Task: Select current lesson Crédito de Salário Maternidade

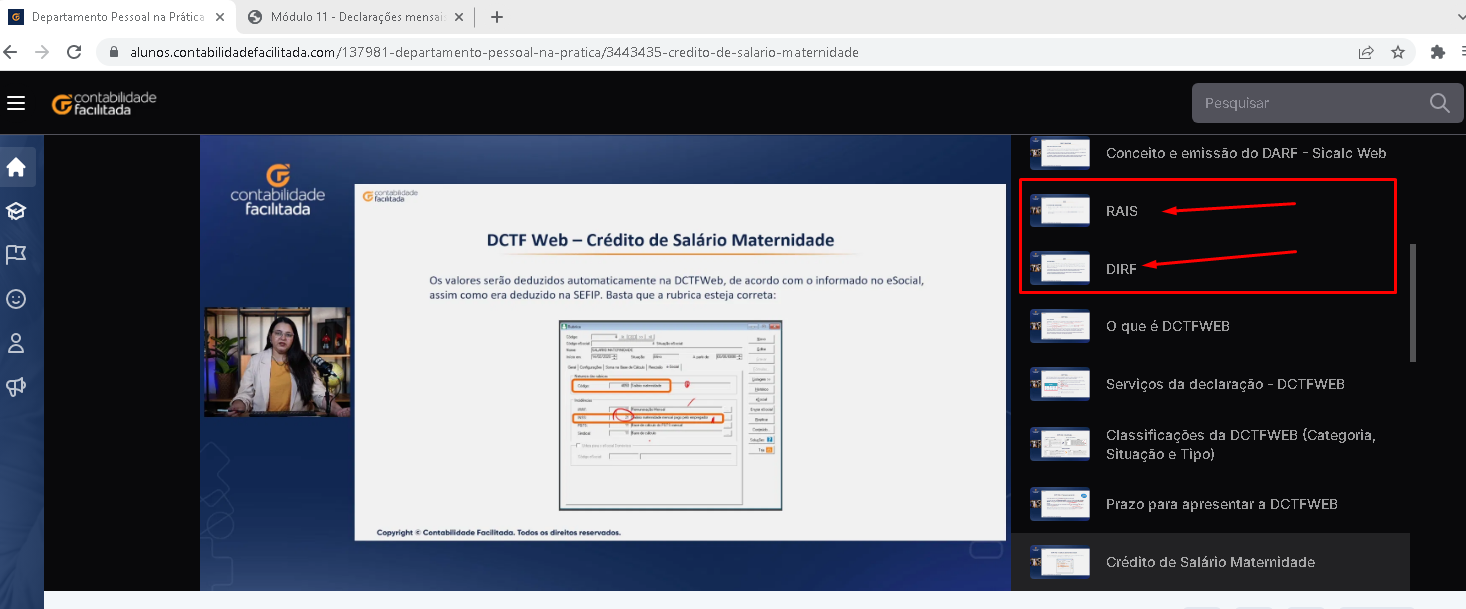Action: 1211,562
